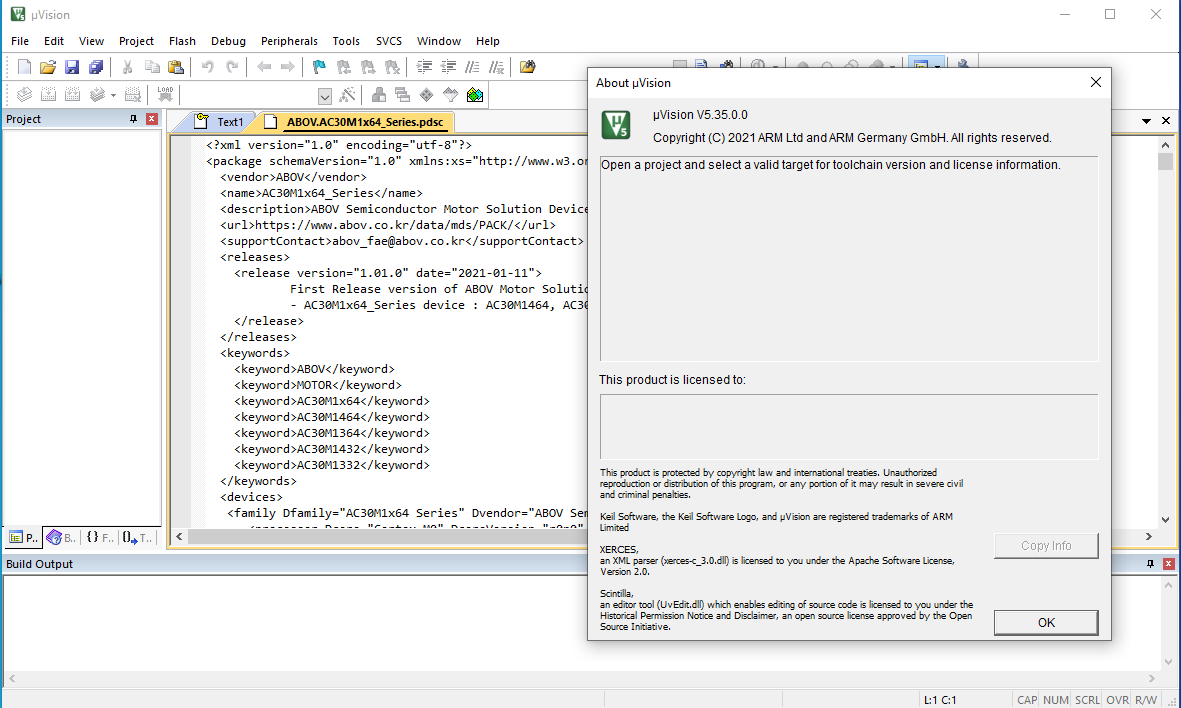Click the Copy Info button
Image resolution: width=1181 pixels, height=708 pixels.
tap(1046, 545)
